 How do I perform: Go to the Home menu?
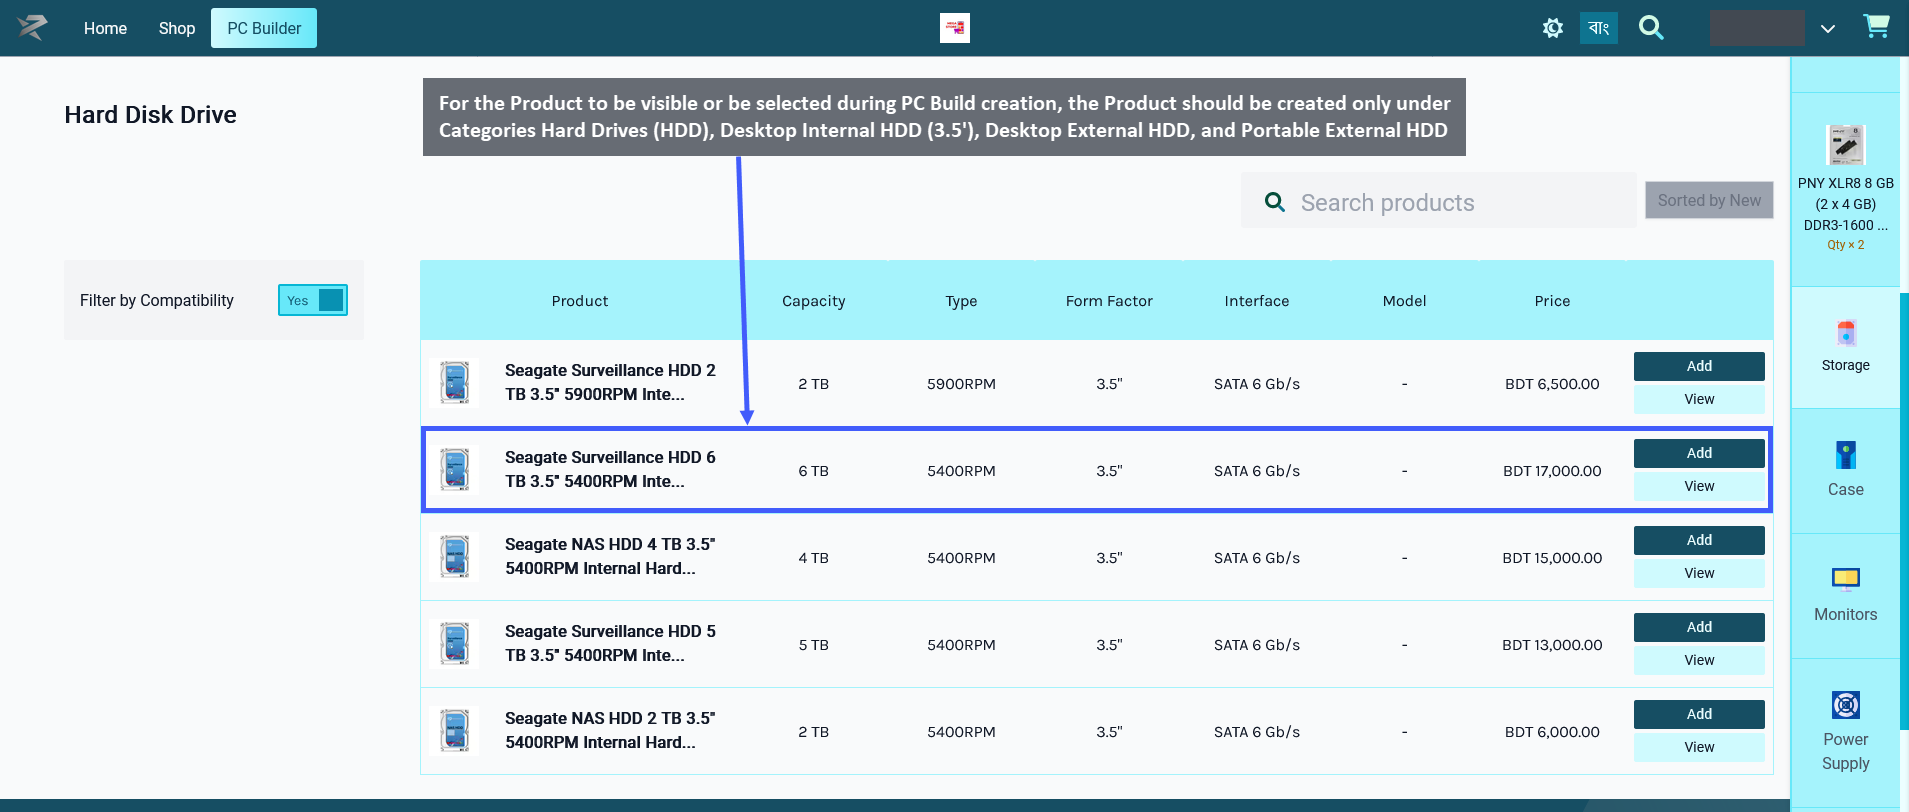tap(105, 28)
